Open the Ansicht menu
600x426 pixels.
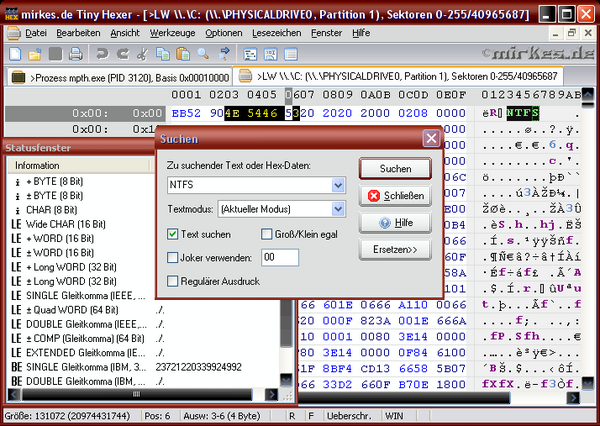pos(125,33)
